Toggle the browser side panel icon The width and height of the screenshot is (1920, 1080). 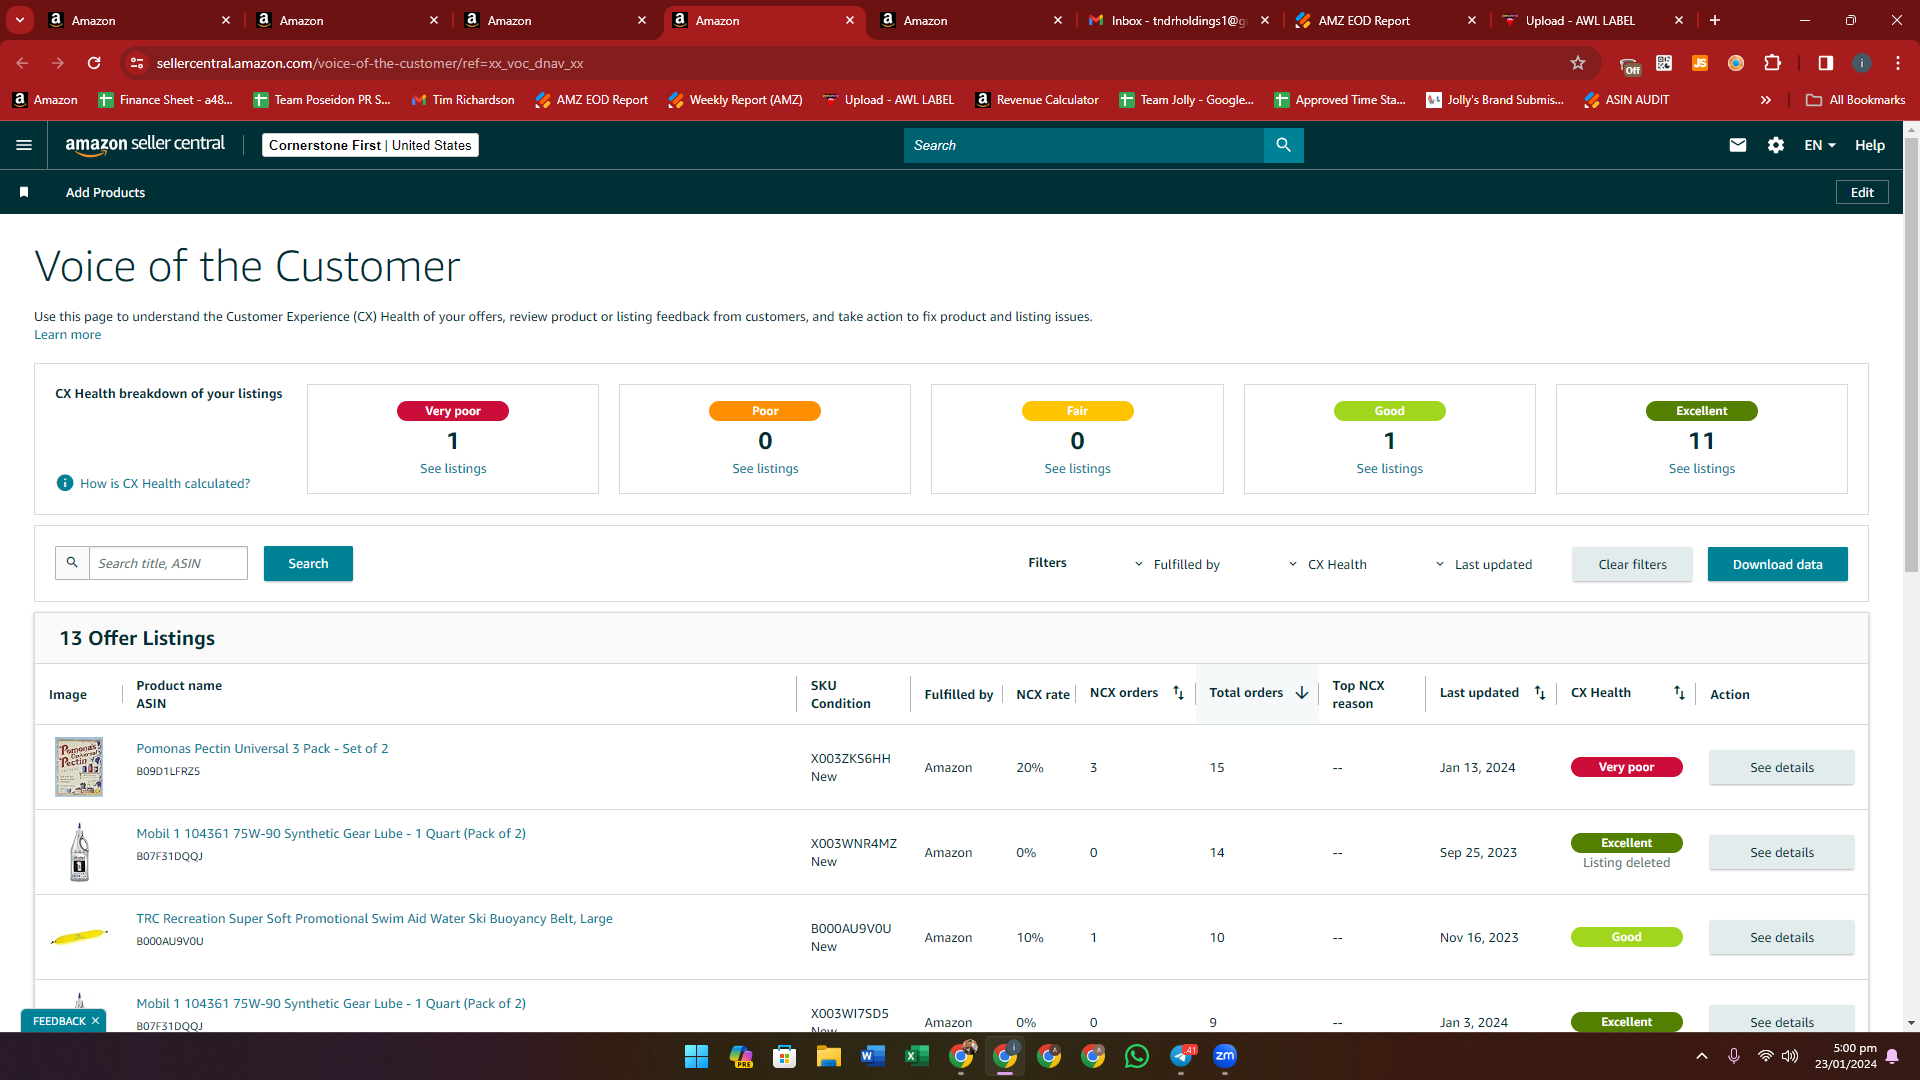[x=1826, y=63]
